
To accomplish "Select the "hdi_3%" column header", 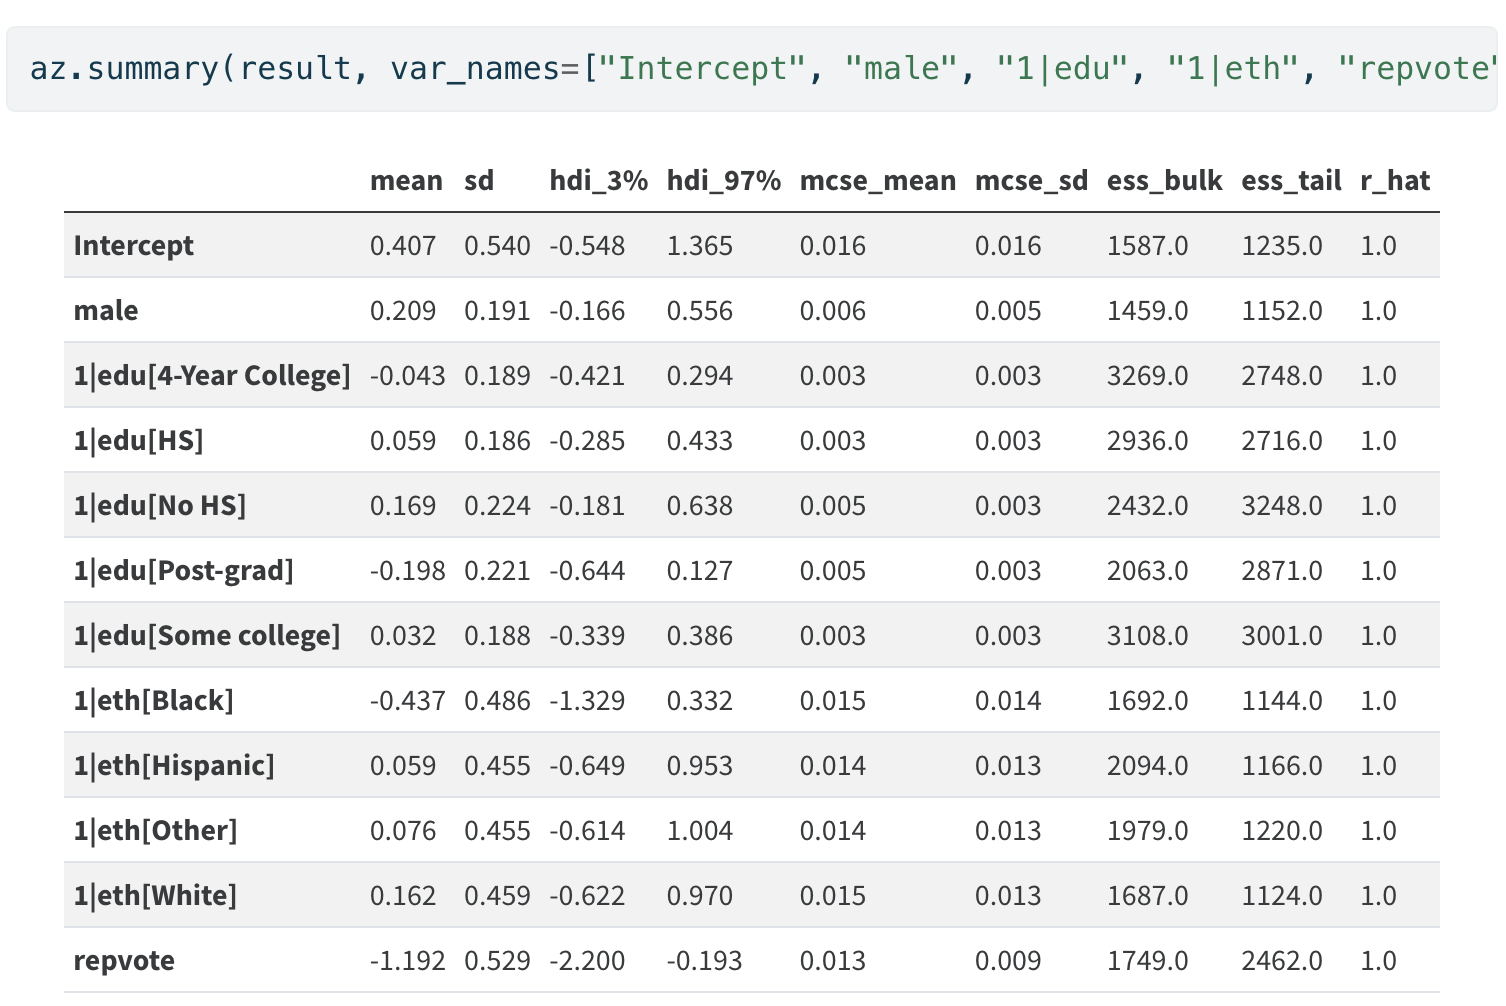I will point(598,181).
